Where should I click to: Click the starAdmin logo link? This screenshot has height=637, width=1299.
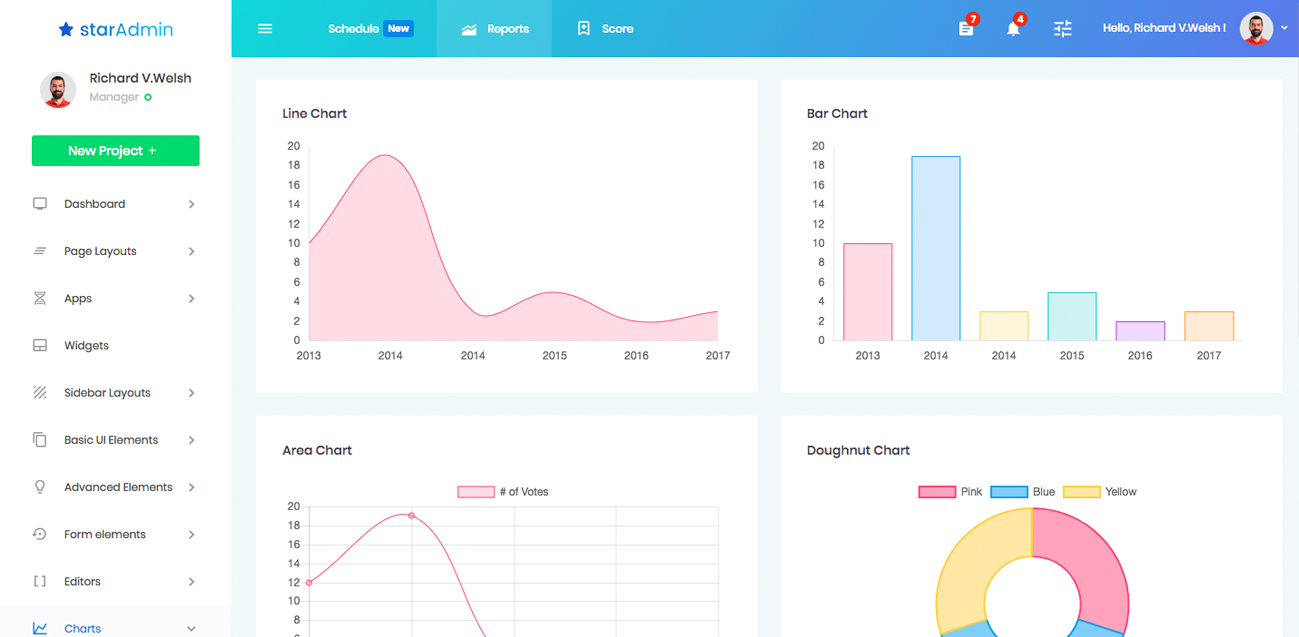[x=115, y=30]
